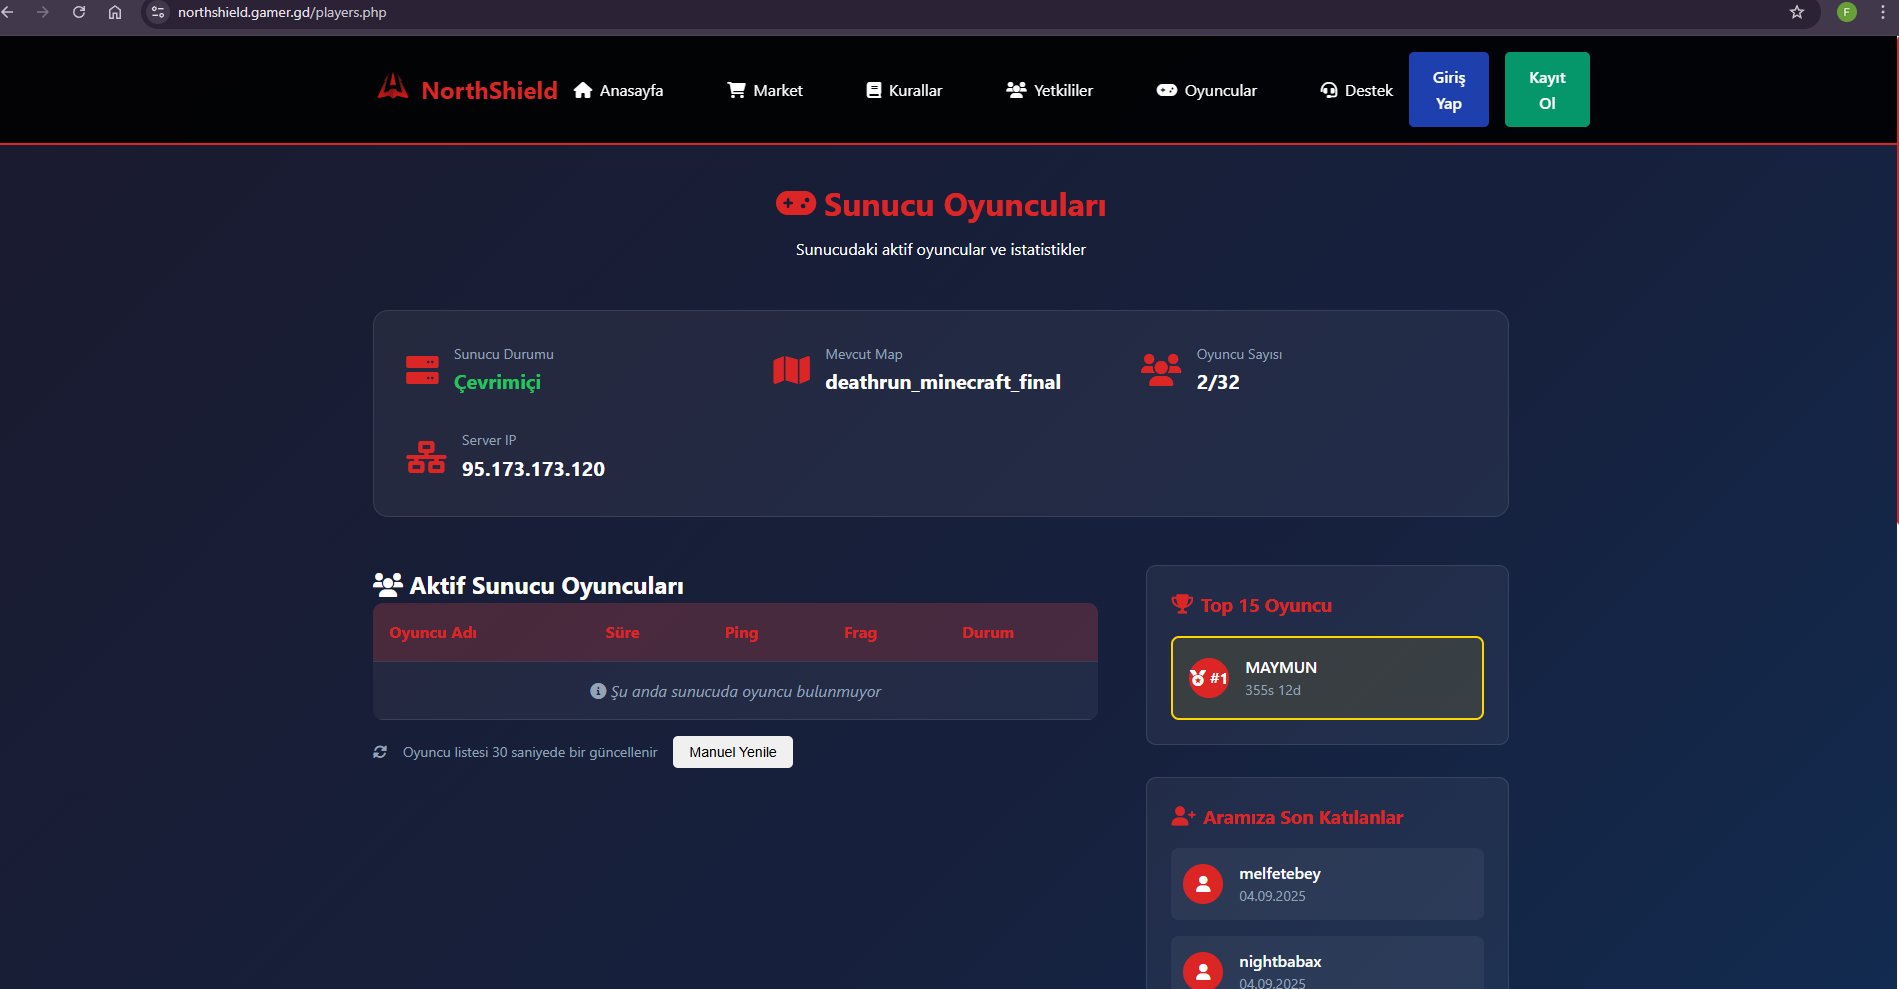Open the Yetkililer menu item
The height and width of the screenshot is (989, 1899).
point(1050,90)
